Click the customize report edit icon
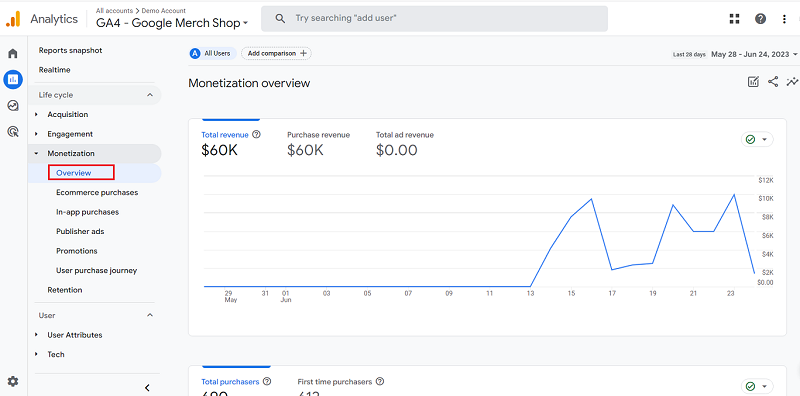This screenshot has width=800, height=396. click(x=753, y=82)
